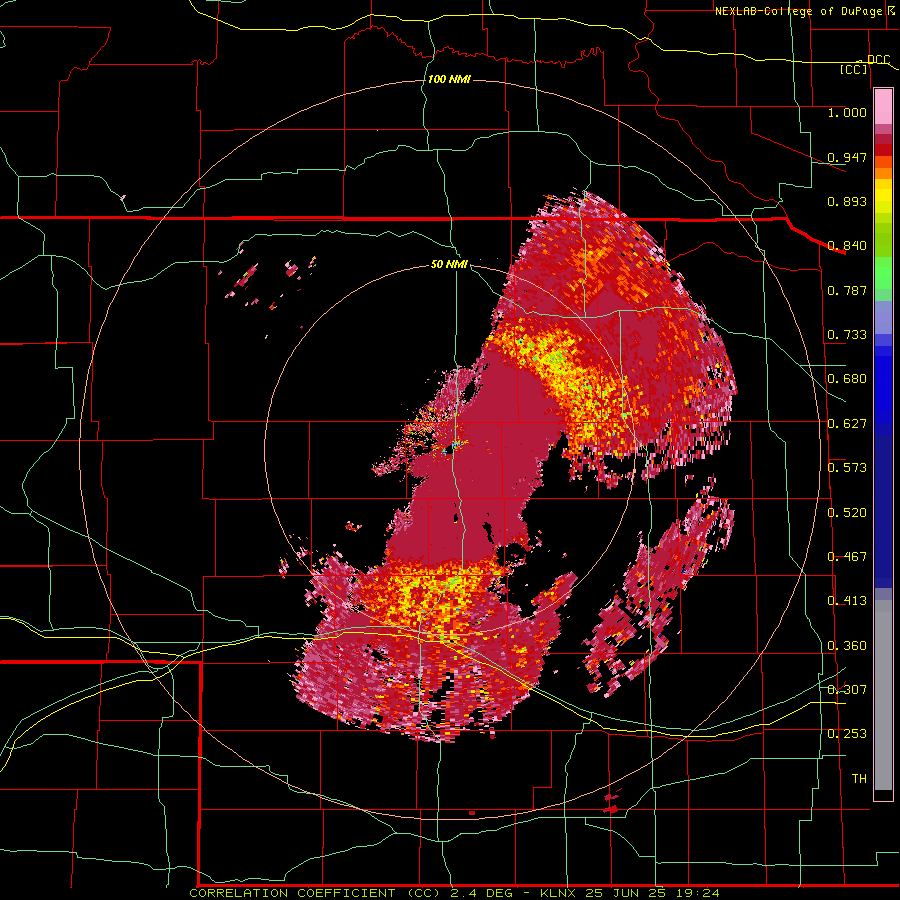Select the 0.467 scale value
The height and width of the screenshot is (900, 900).
[847, 557]
